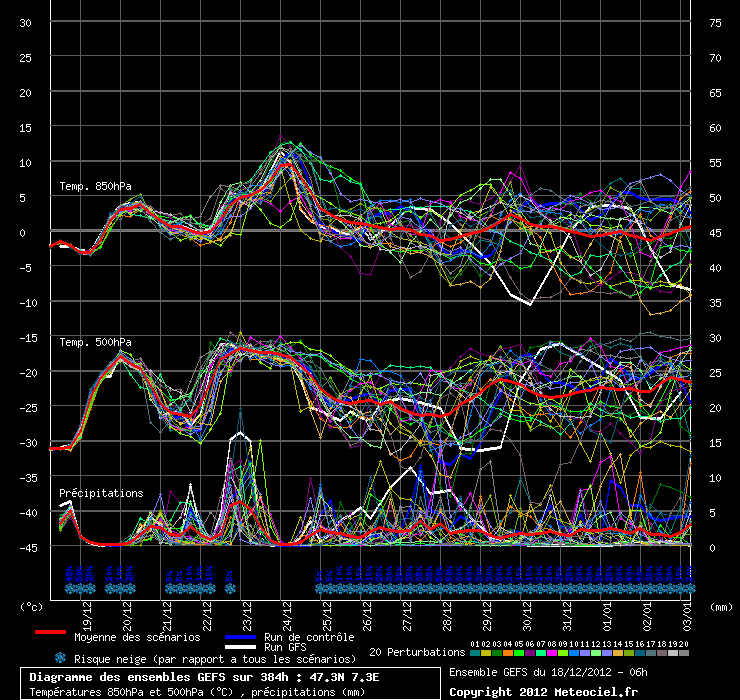Click the (°c) unit label
740x700 pixels.
tap(33, 606)
